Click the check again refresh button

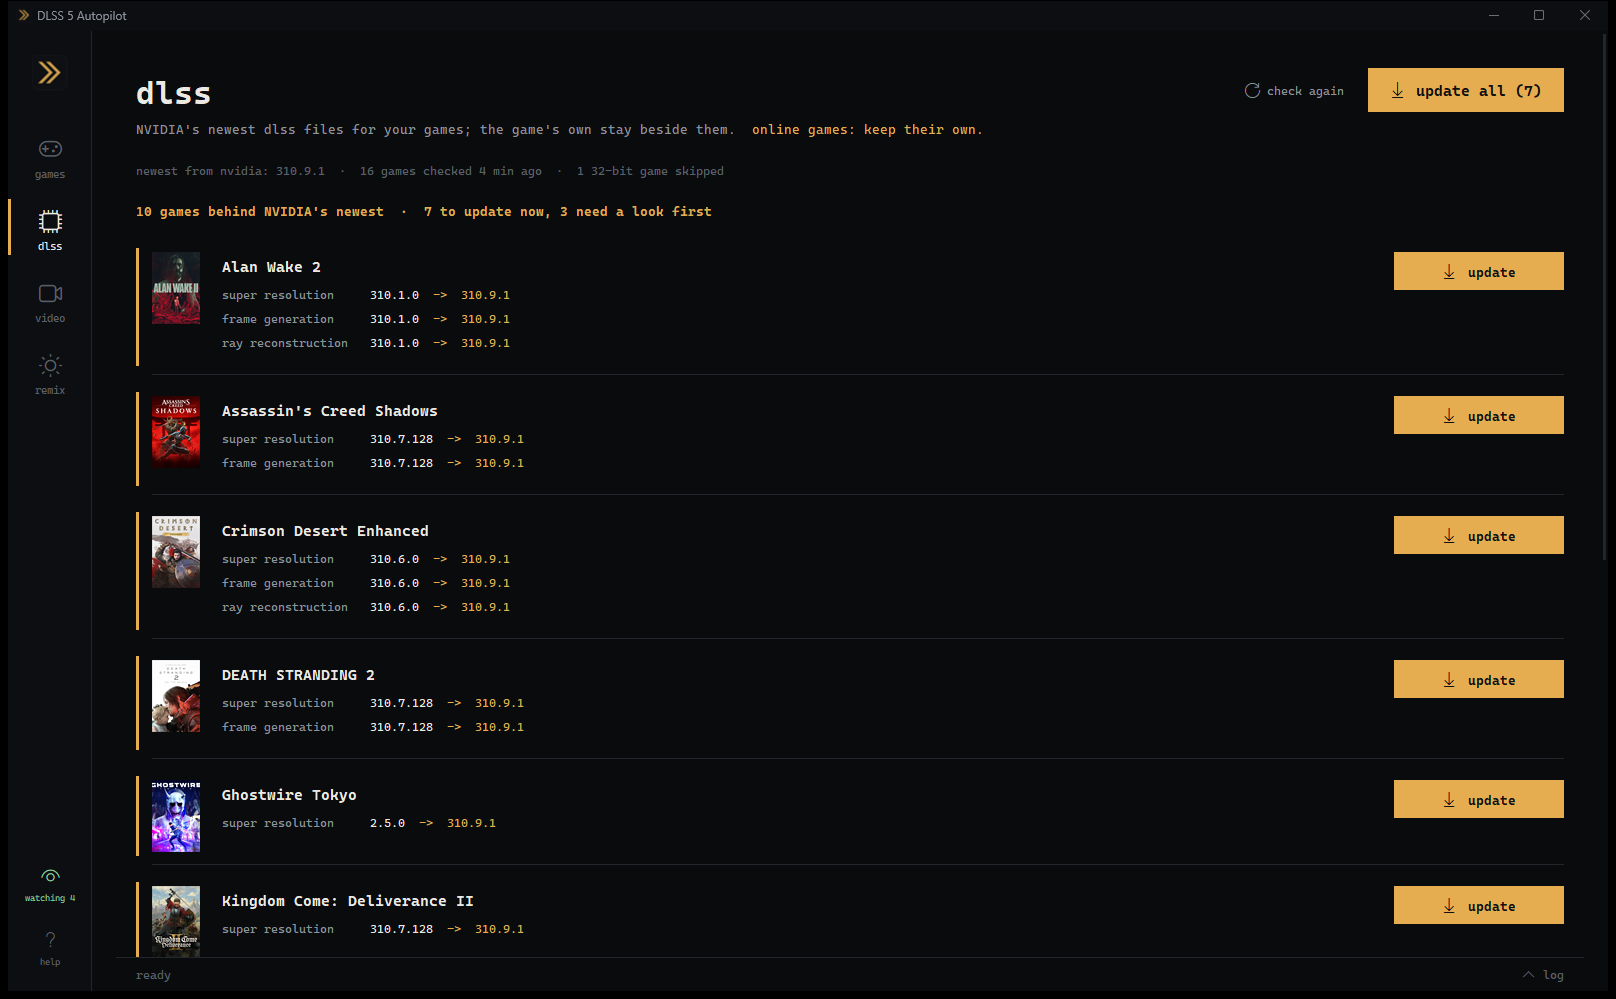[1294, 91]
